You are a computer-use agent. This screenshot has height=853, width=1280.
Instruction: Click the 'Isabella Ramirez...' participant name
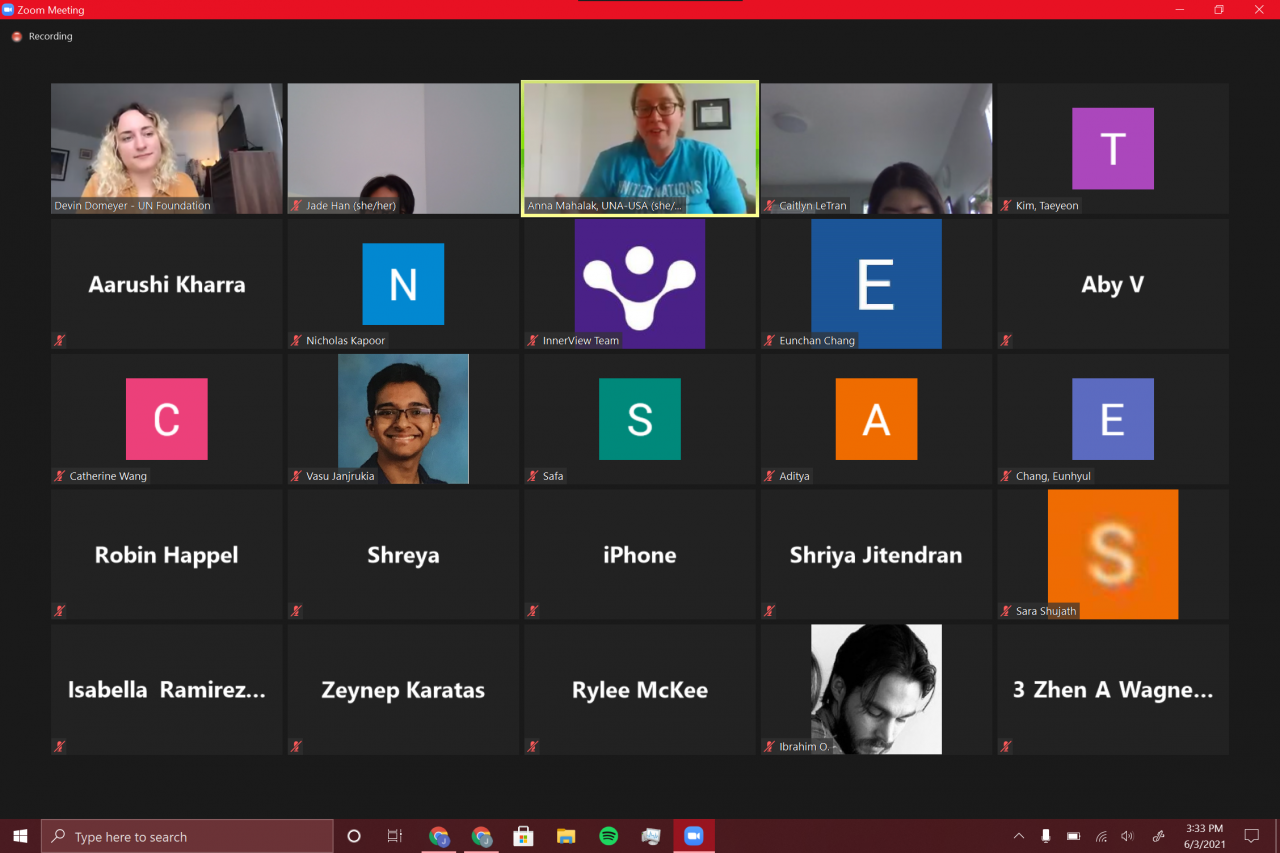point(167,690)
